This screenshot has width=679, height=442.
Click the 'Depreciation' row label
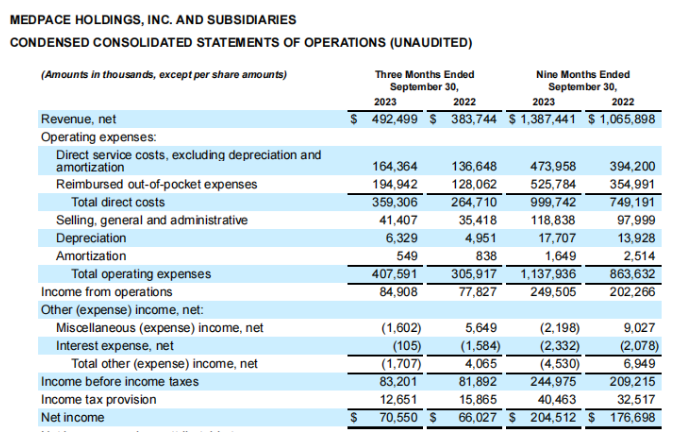91,238
